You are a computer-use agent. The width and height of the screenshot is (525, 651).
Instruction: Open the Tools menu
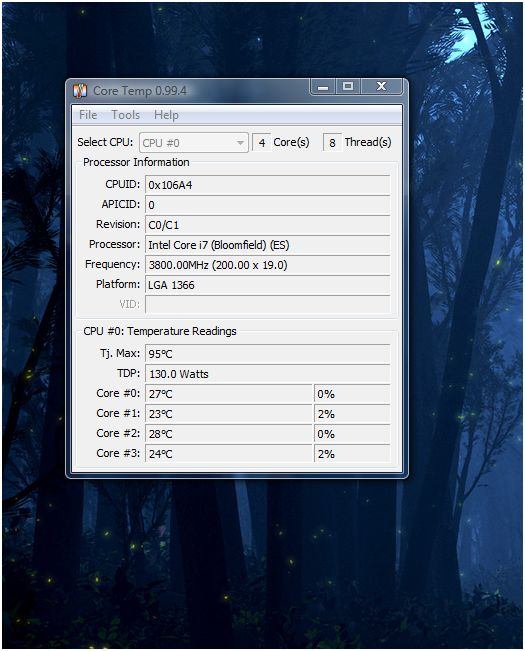(125, 115)
